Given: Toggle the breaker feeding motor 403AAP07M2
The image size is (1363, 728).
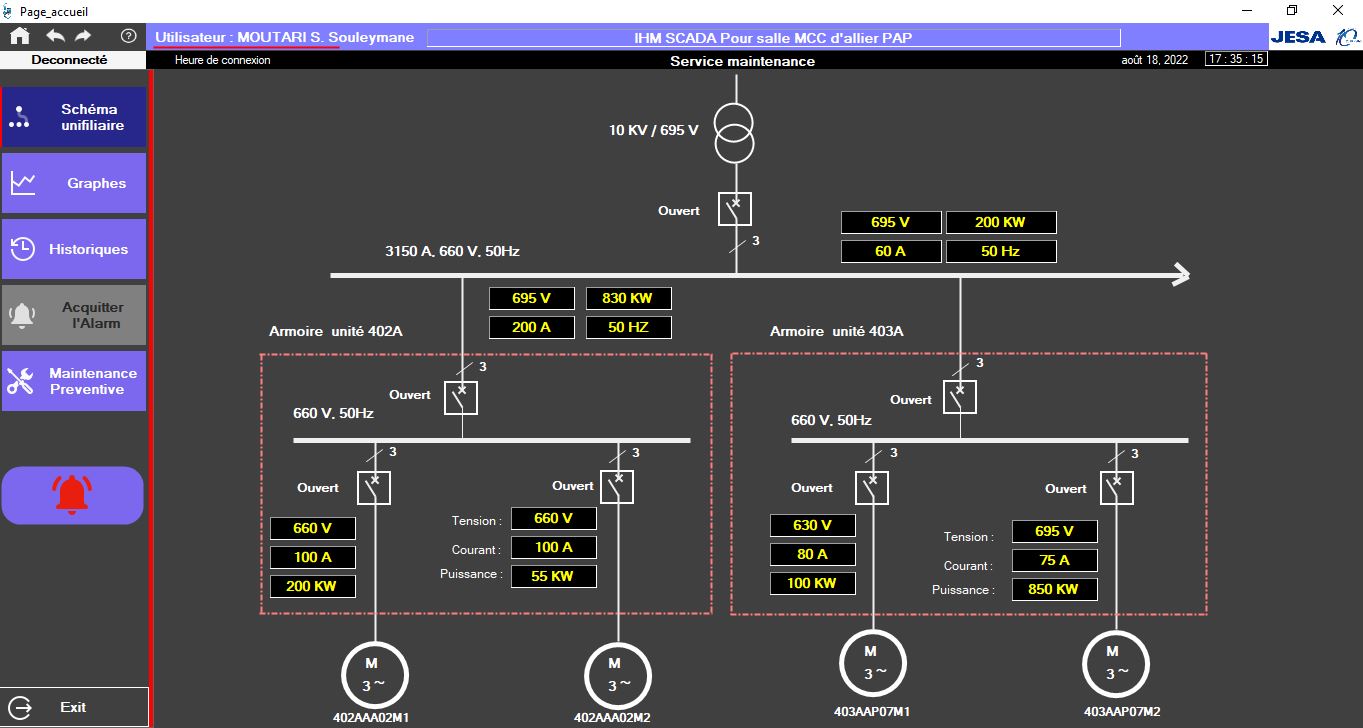Looking at the screenshot, I should tap(1116, 488).
